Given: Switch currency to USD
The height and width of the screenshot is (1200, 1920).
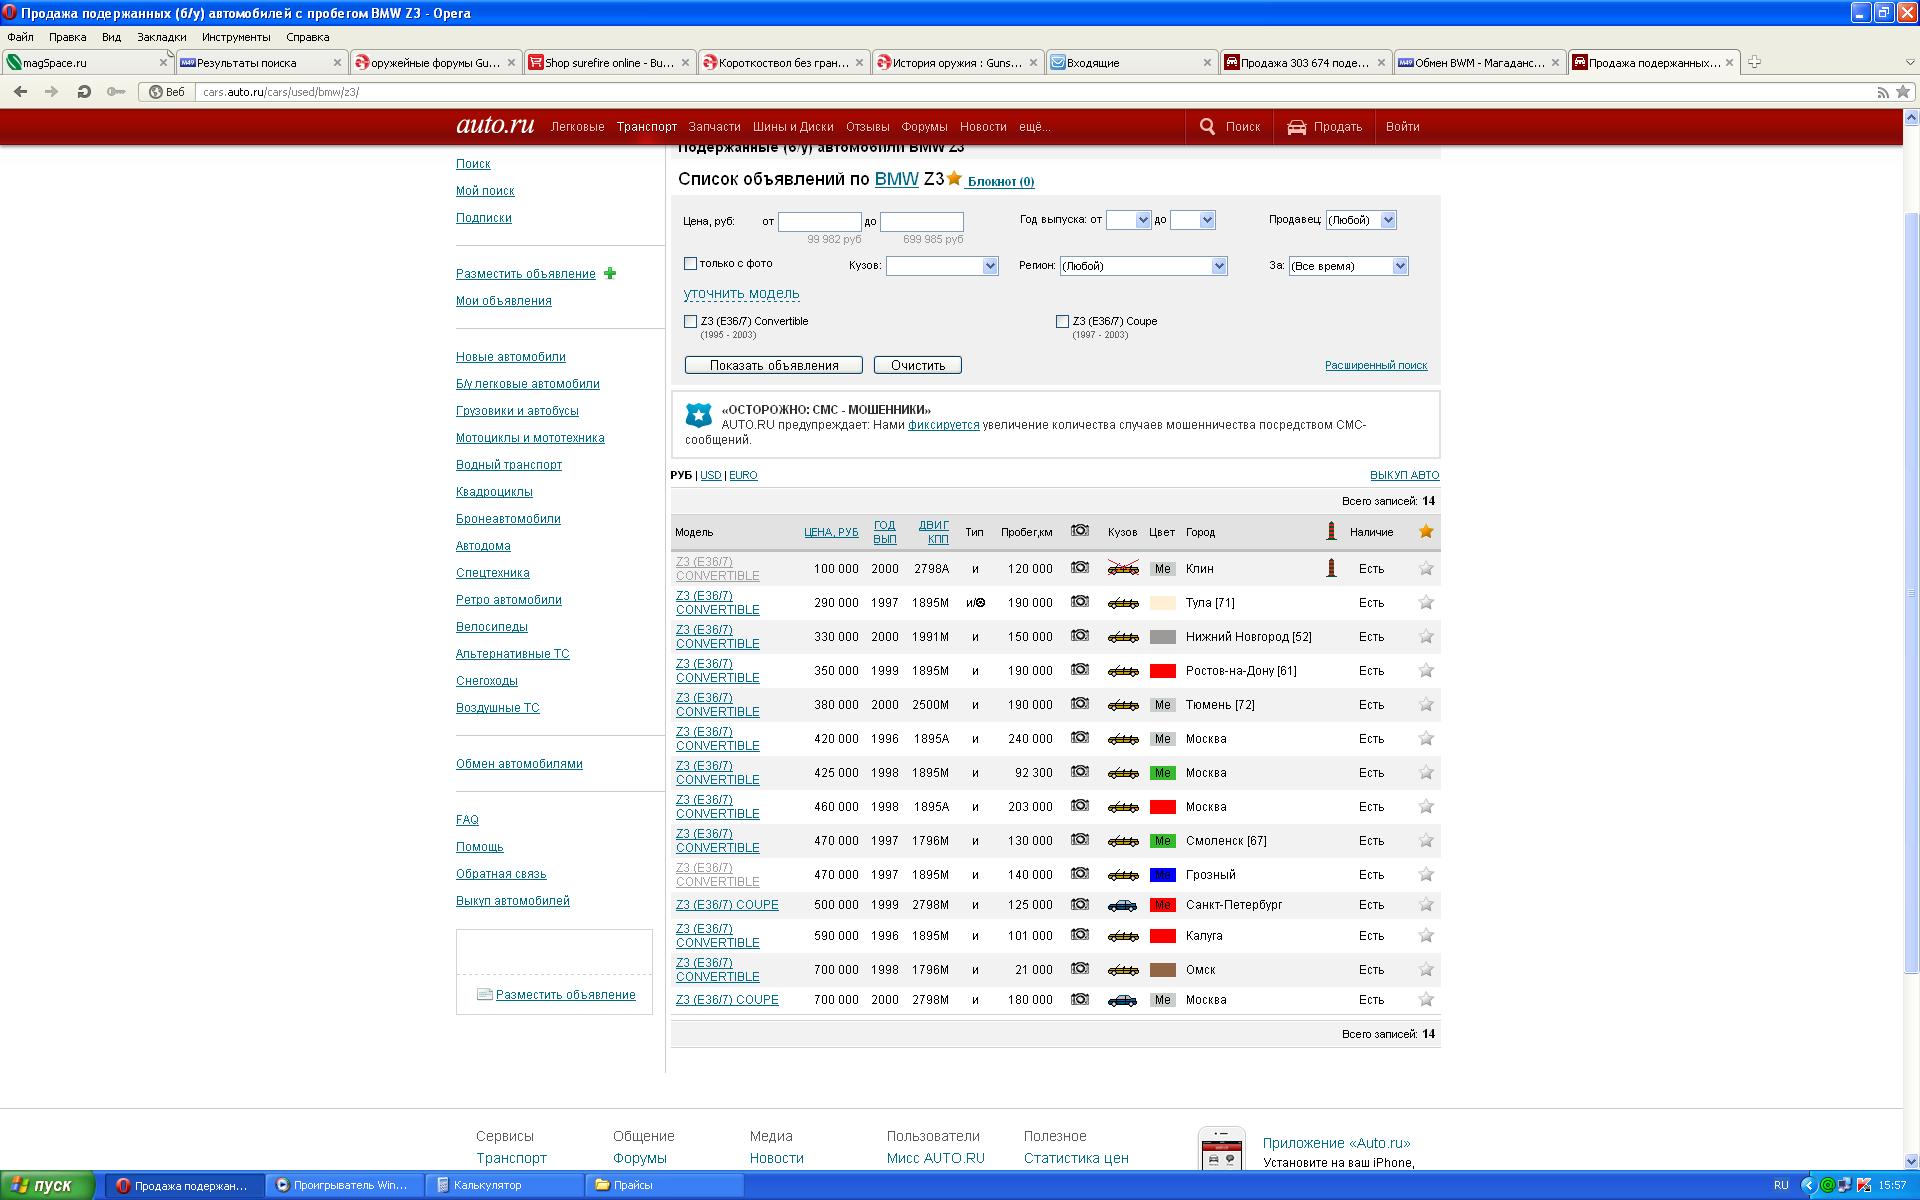Looking at the screenshot, I should (x=710, y=476).
